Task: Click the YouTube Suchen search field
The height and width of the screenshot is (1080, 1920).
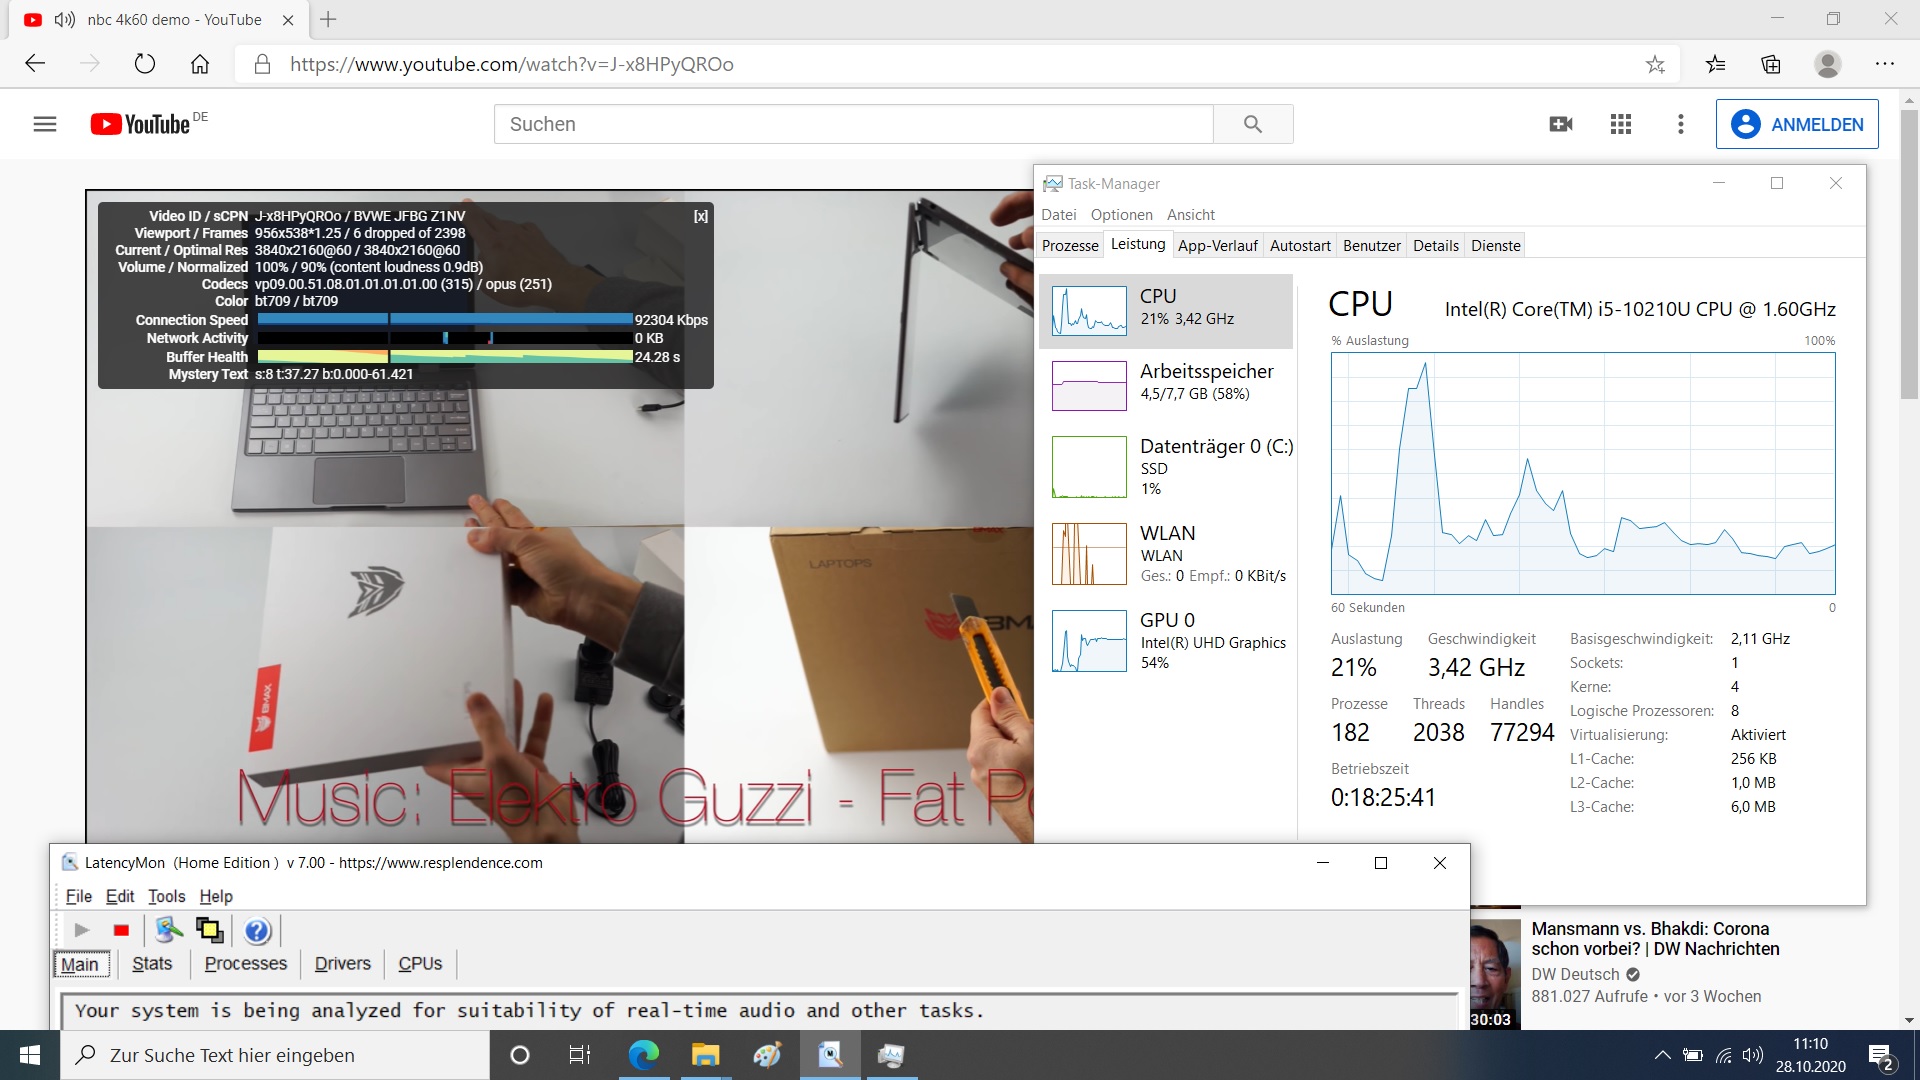Action: click(853, 124)
